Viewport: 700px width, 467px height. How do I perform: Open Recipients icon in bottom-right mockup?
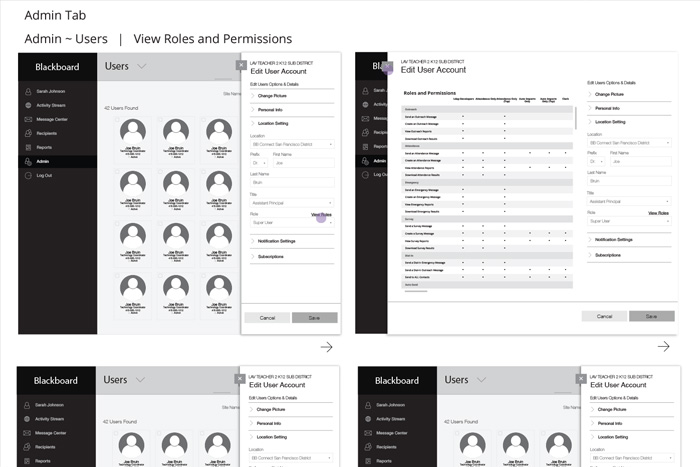368,447
